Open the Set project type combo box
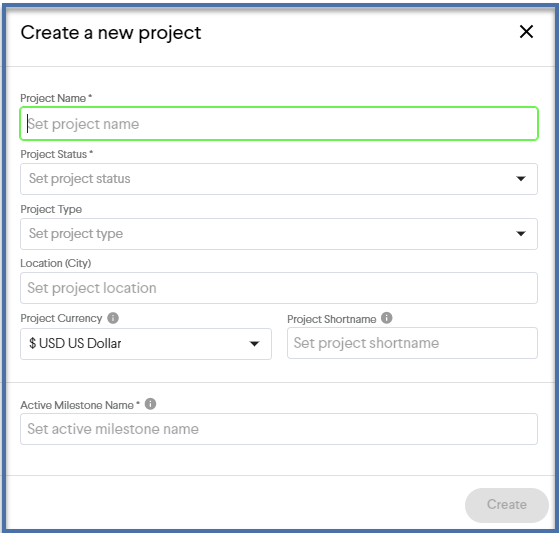The image size is (559, 533). [279, 234]
